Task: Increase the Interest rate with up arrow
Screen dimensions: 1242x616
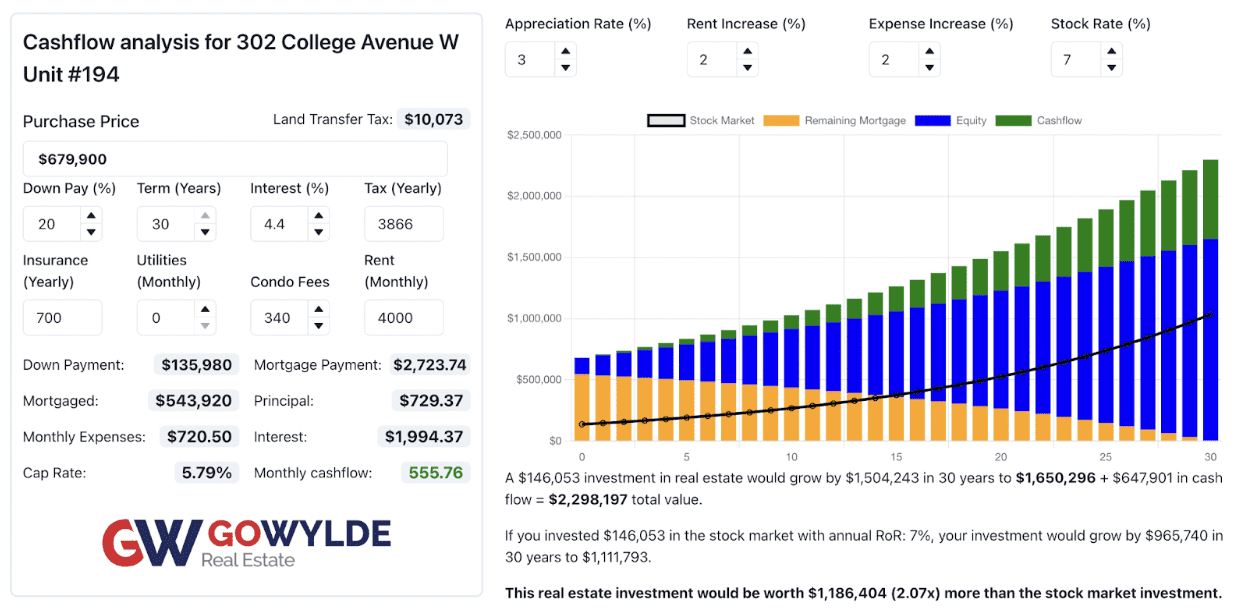Action: (x=318, y=215)
